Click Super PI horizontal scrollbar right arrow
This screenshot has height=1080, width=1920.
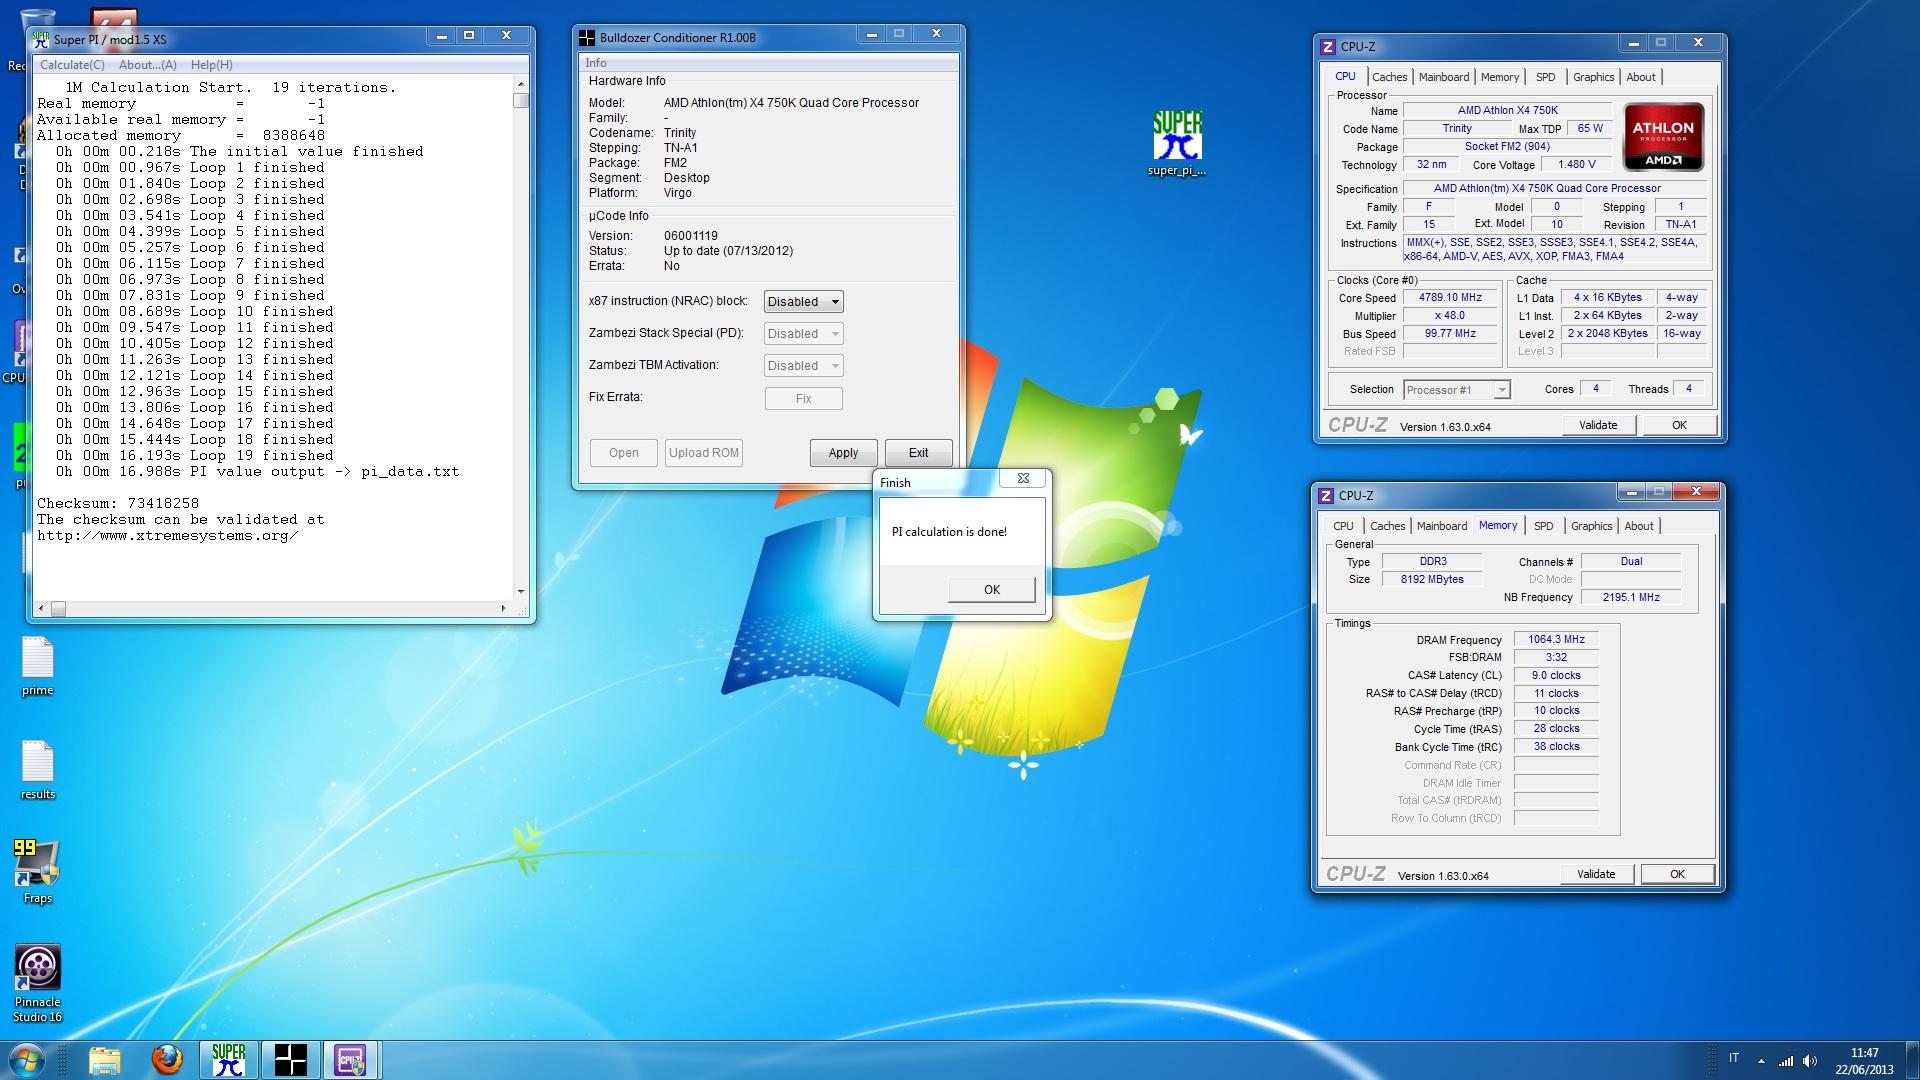(503, 608)
